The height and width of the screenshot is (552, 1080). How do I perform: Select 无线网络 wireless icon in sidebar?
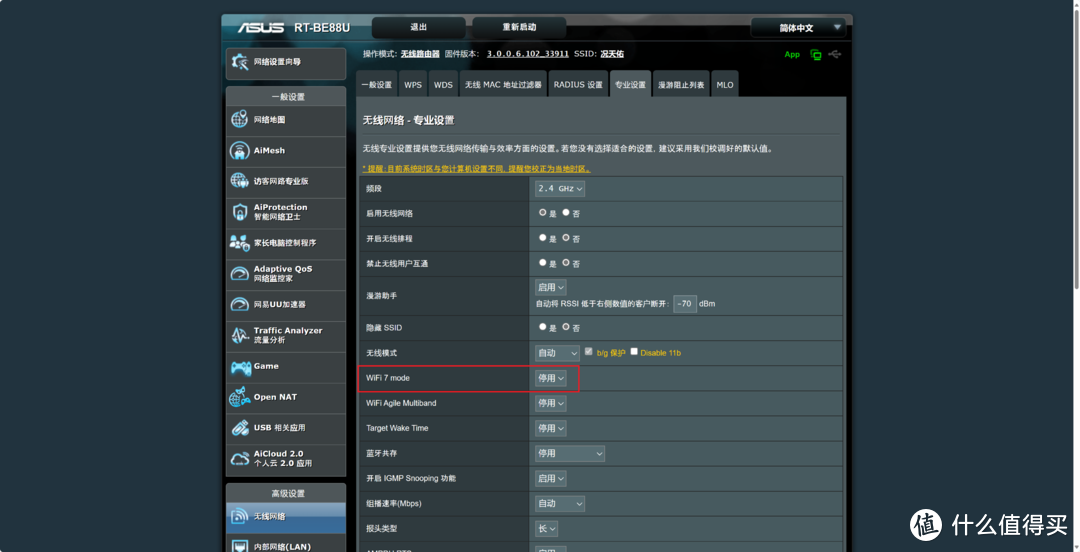240,516
